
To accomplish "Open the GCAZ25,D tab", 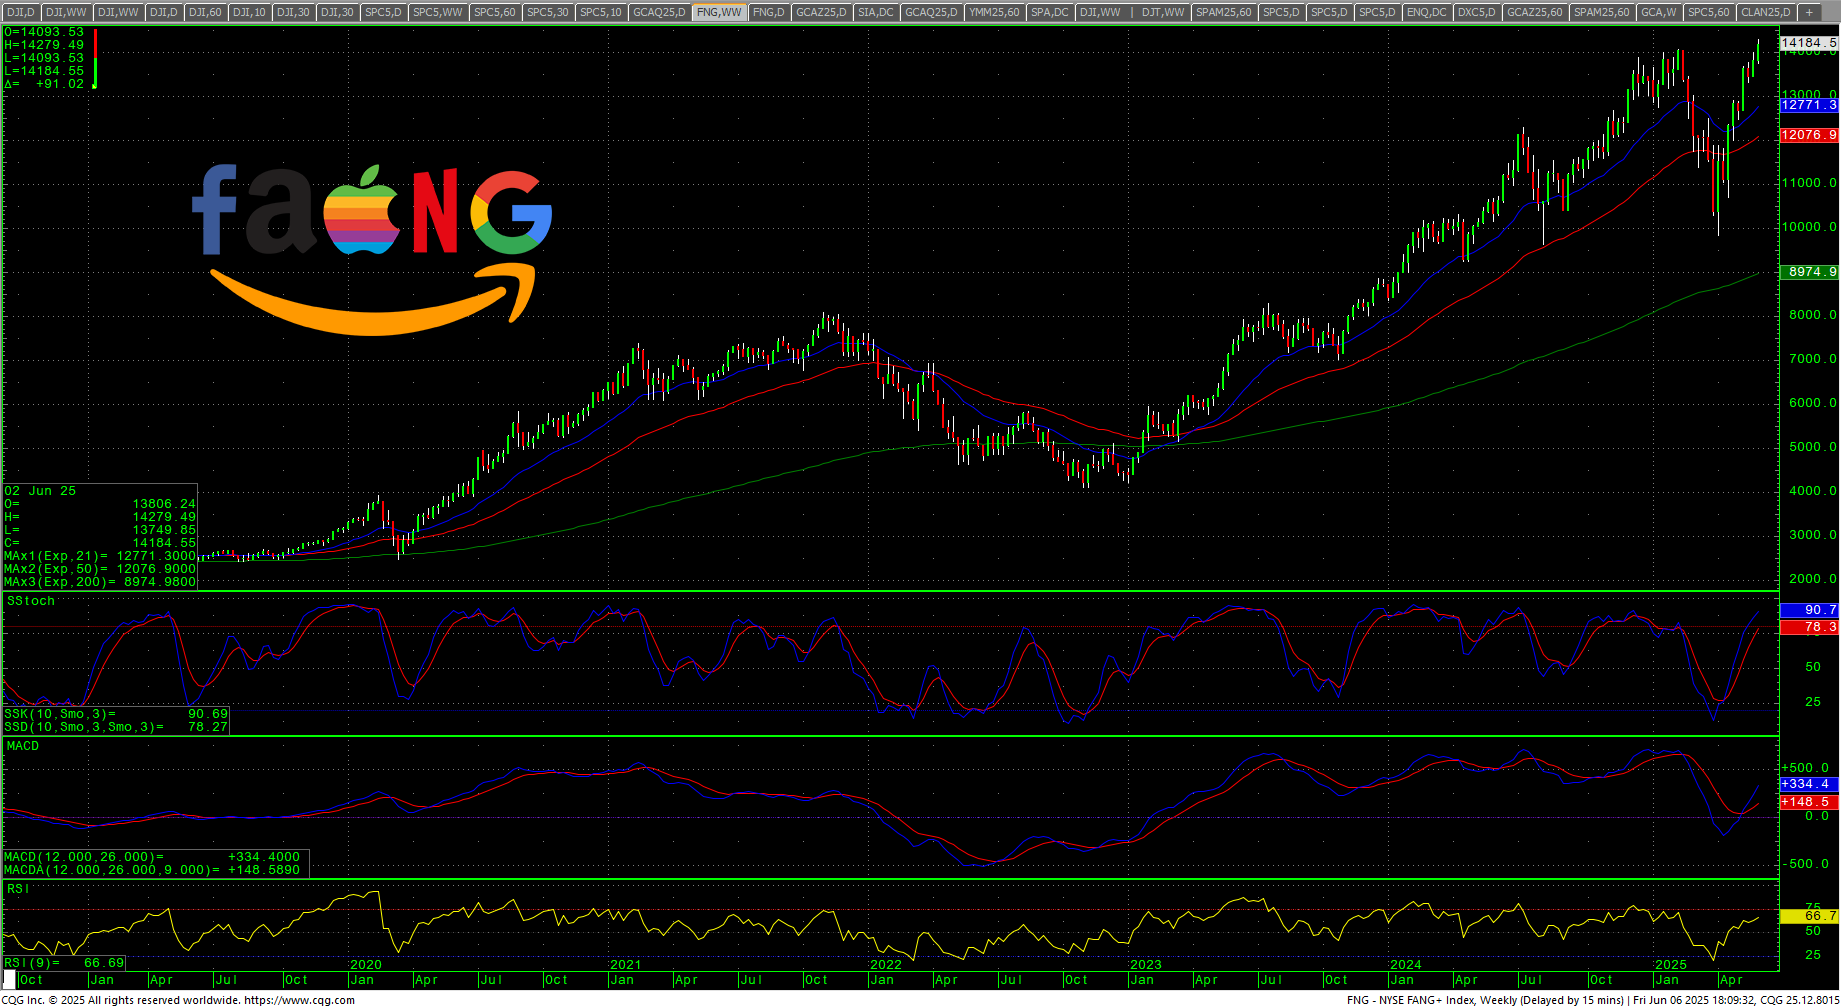I will 821,12.
